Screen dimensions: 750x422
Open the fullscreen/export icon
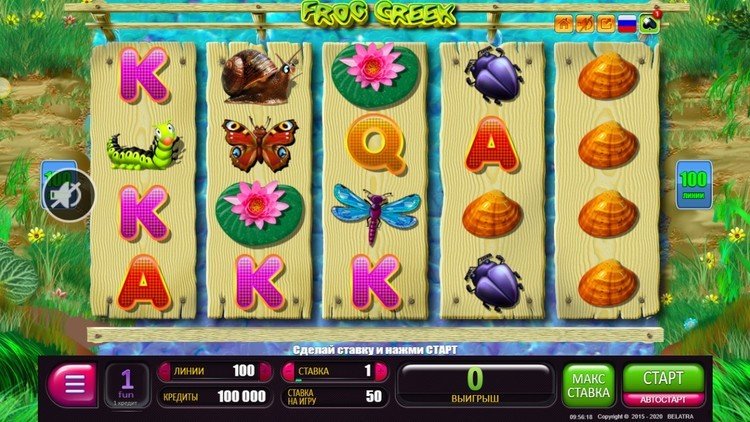(606, 24)
